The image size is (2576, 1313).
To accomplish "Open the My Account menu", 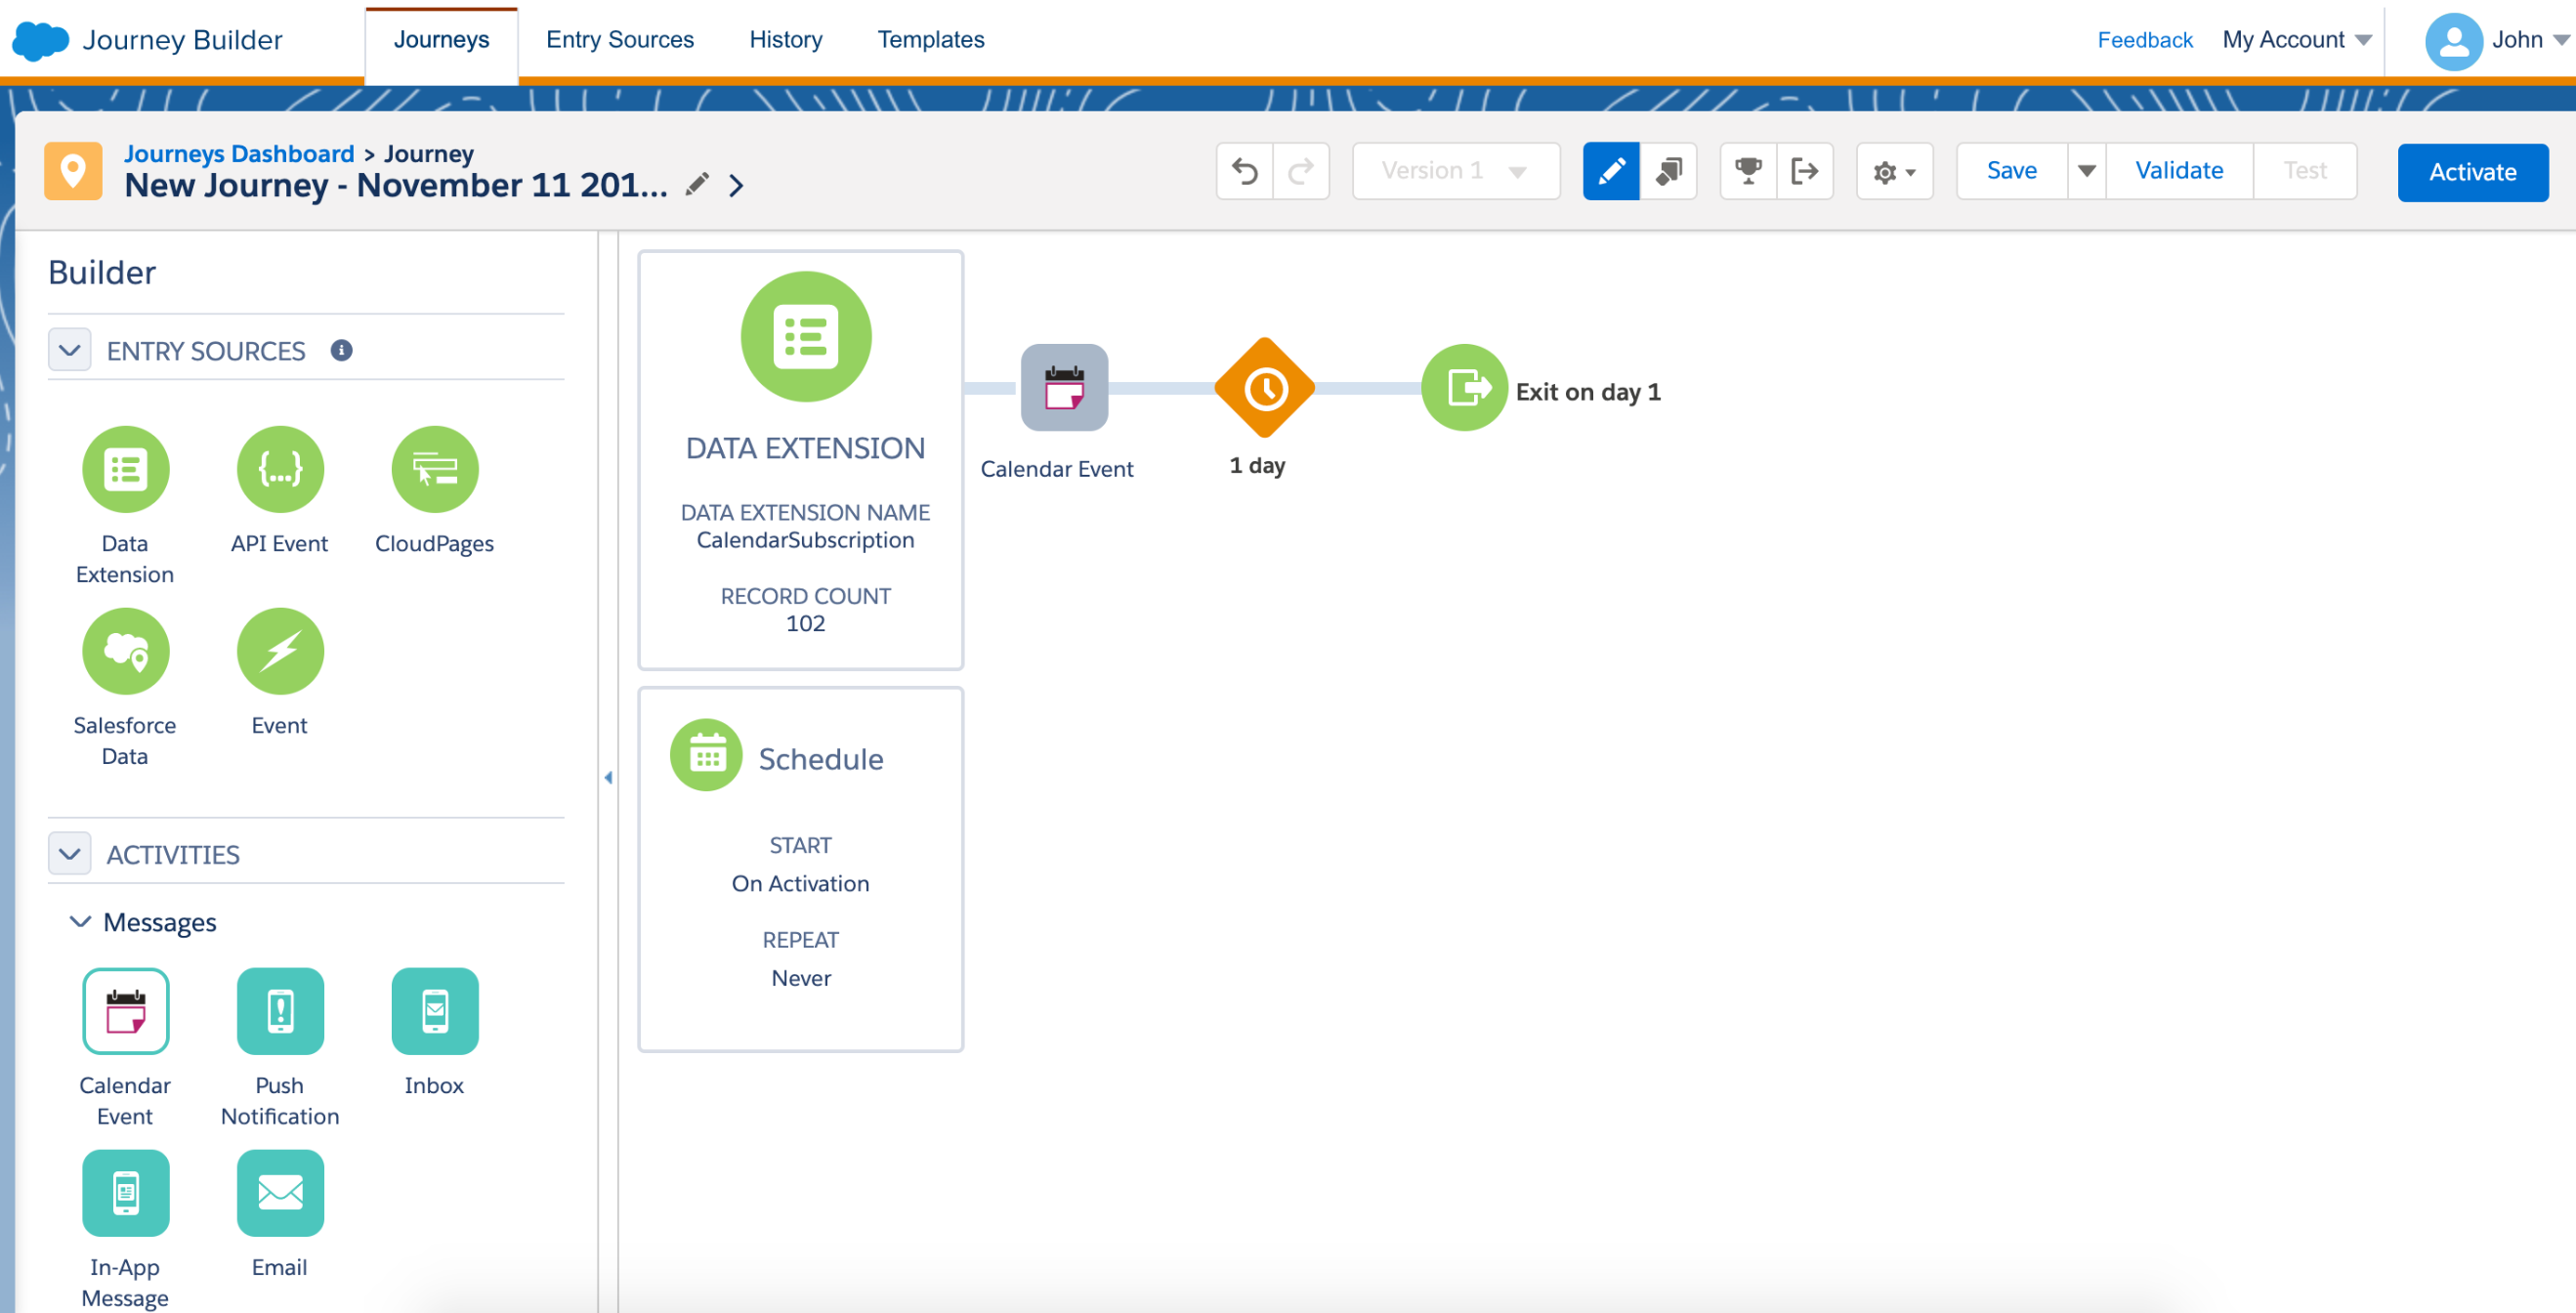I will [2296, 40].
